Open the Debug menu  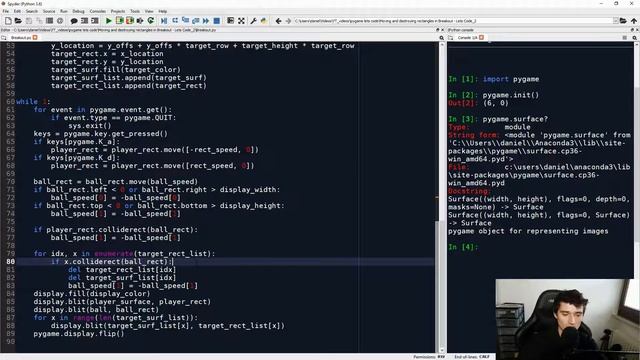point(78,11)
